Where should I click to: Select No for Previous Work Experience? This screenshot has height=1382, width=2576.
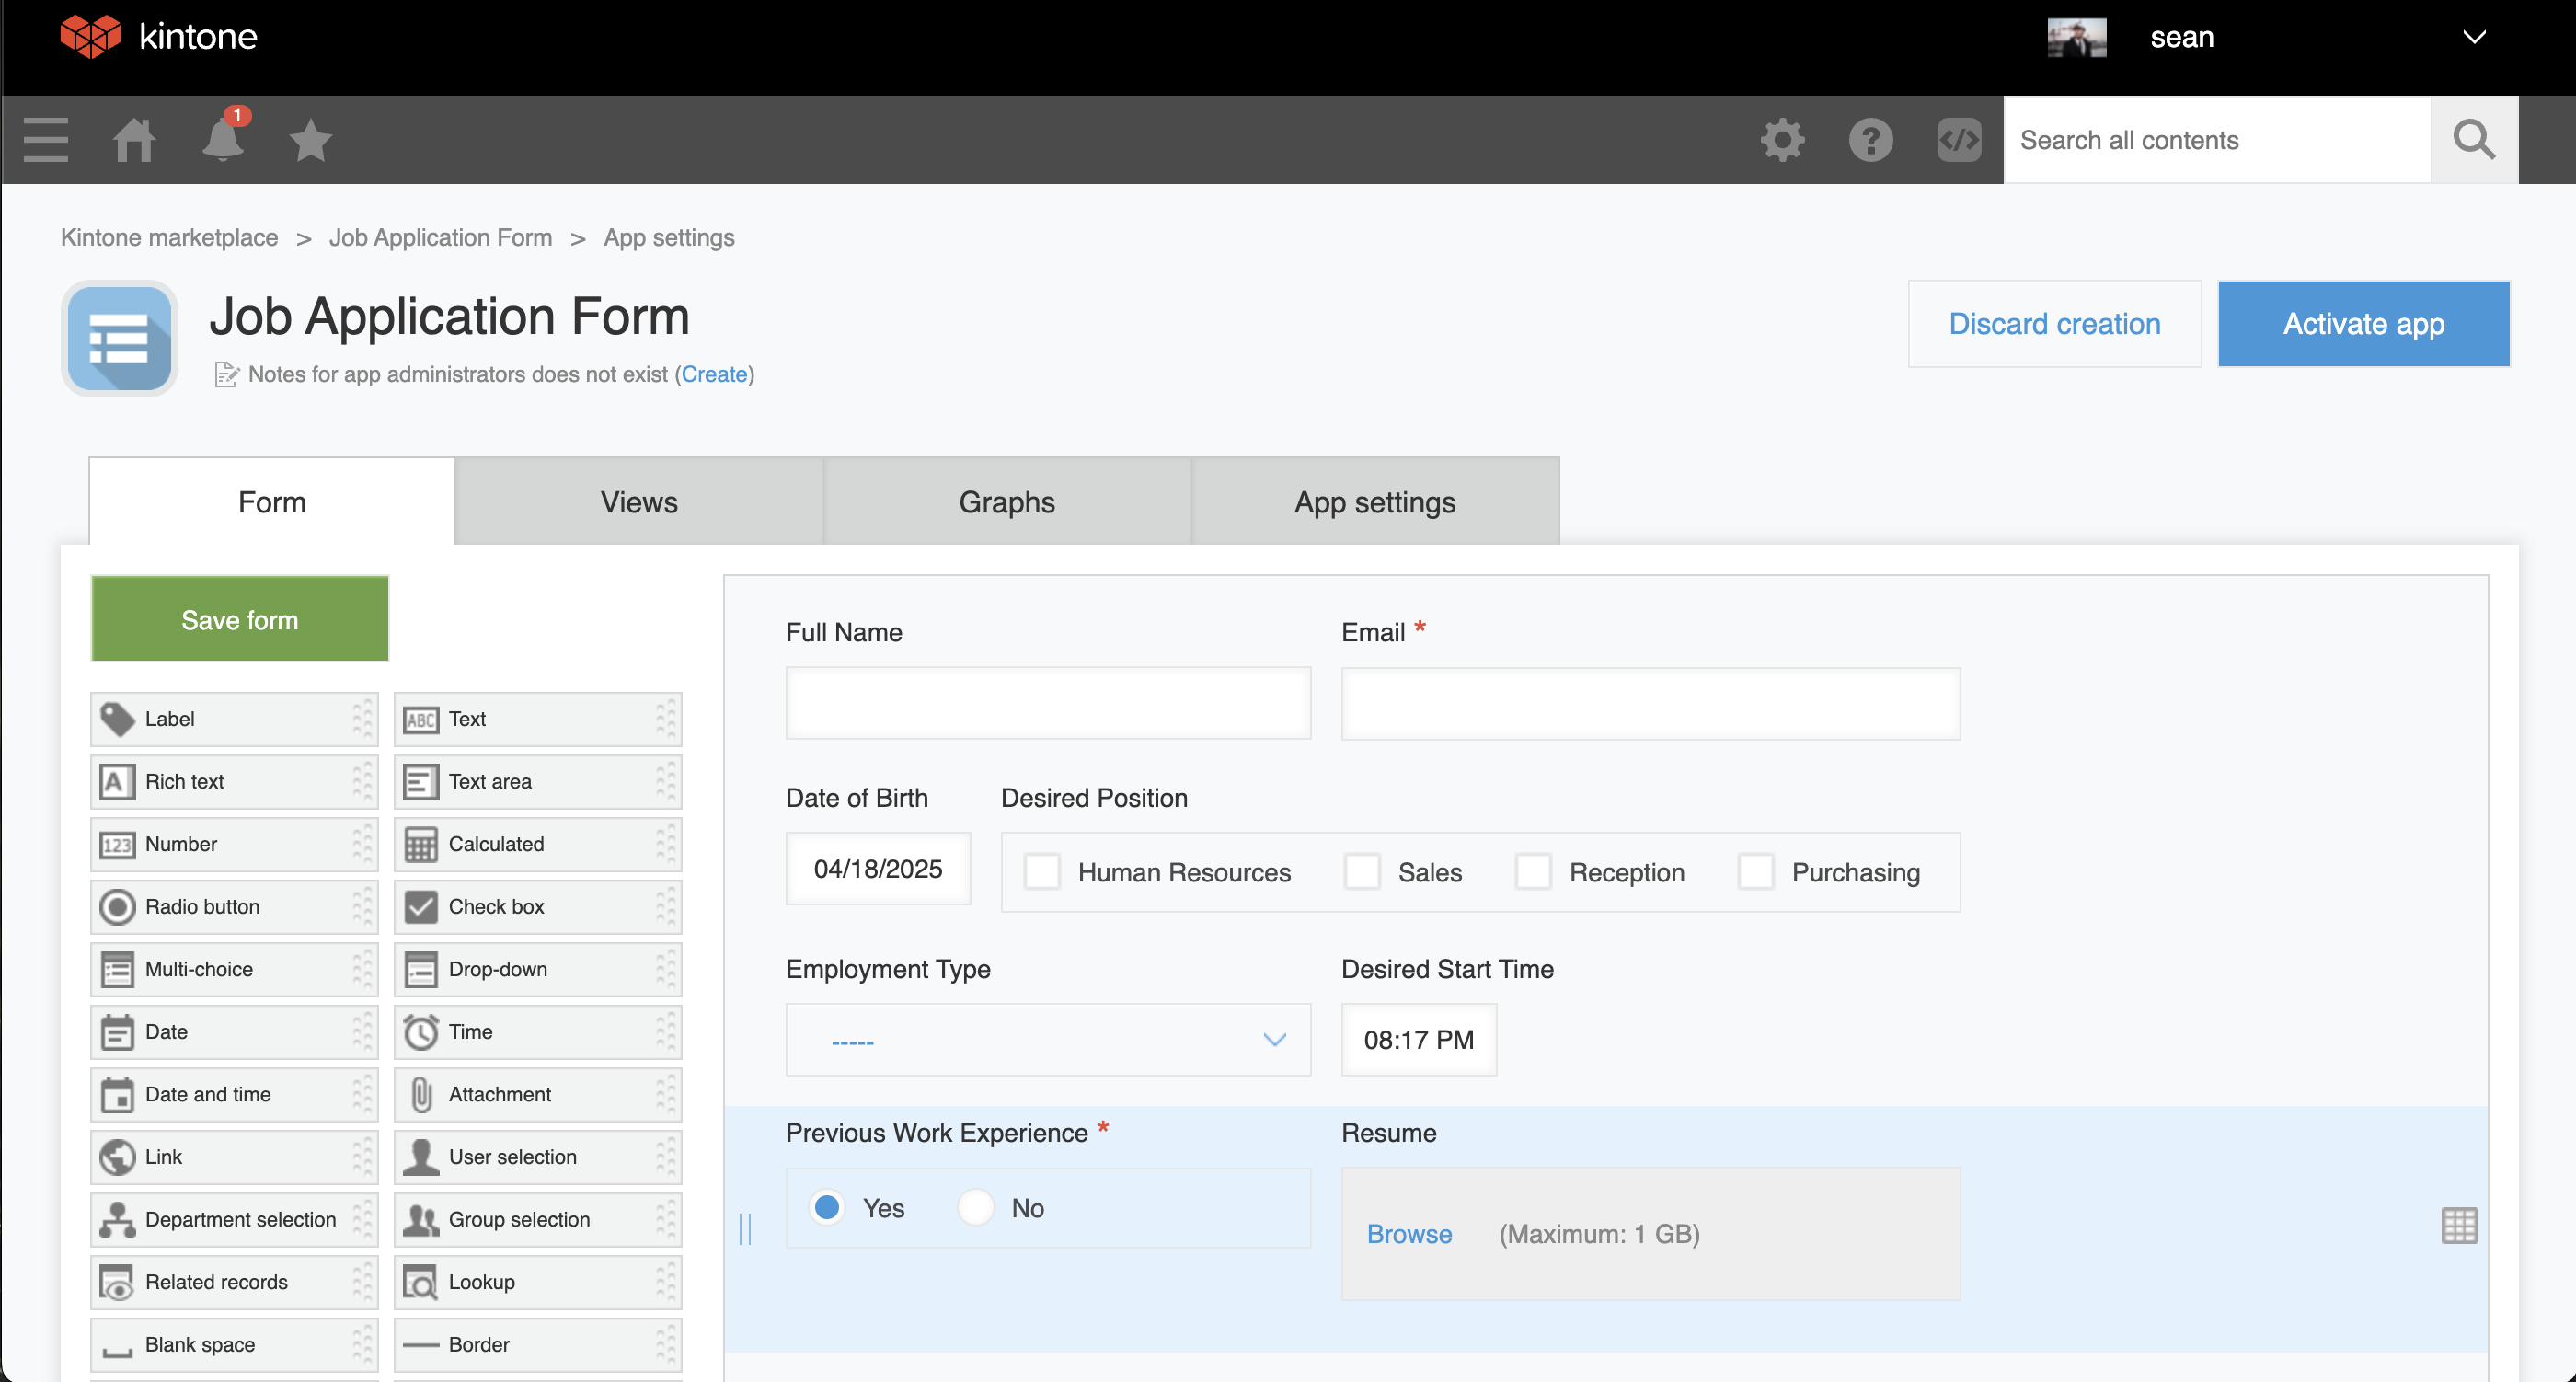[975, 1207]
